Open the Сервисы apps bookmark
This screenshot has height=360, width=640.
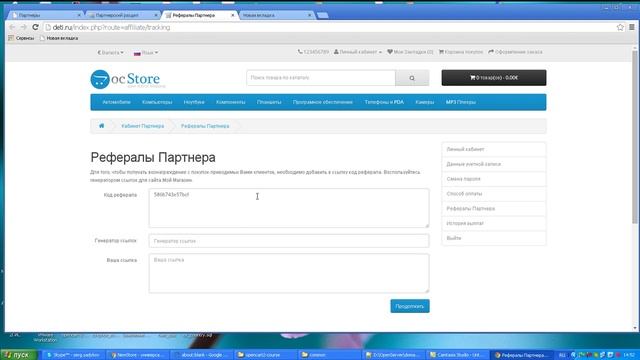click(x=22, y=38)
